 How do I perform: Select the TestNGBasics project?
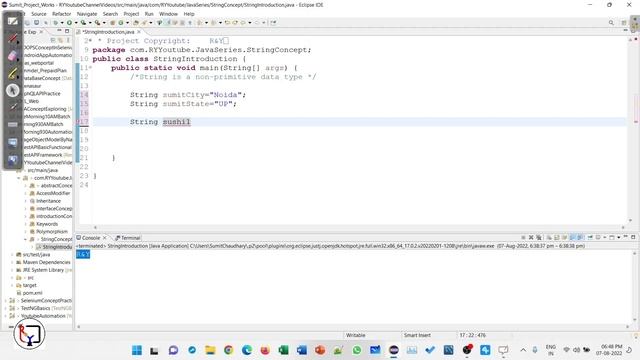[x=35, y=308]
